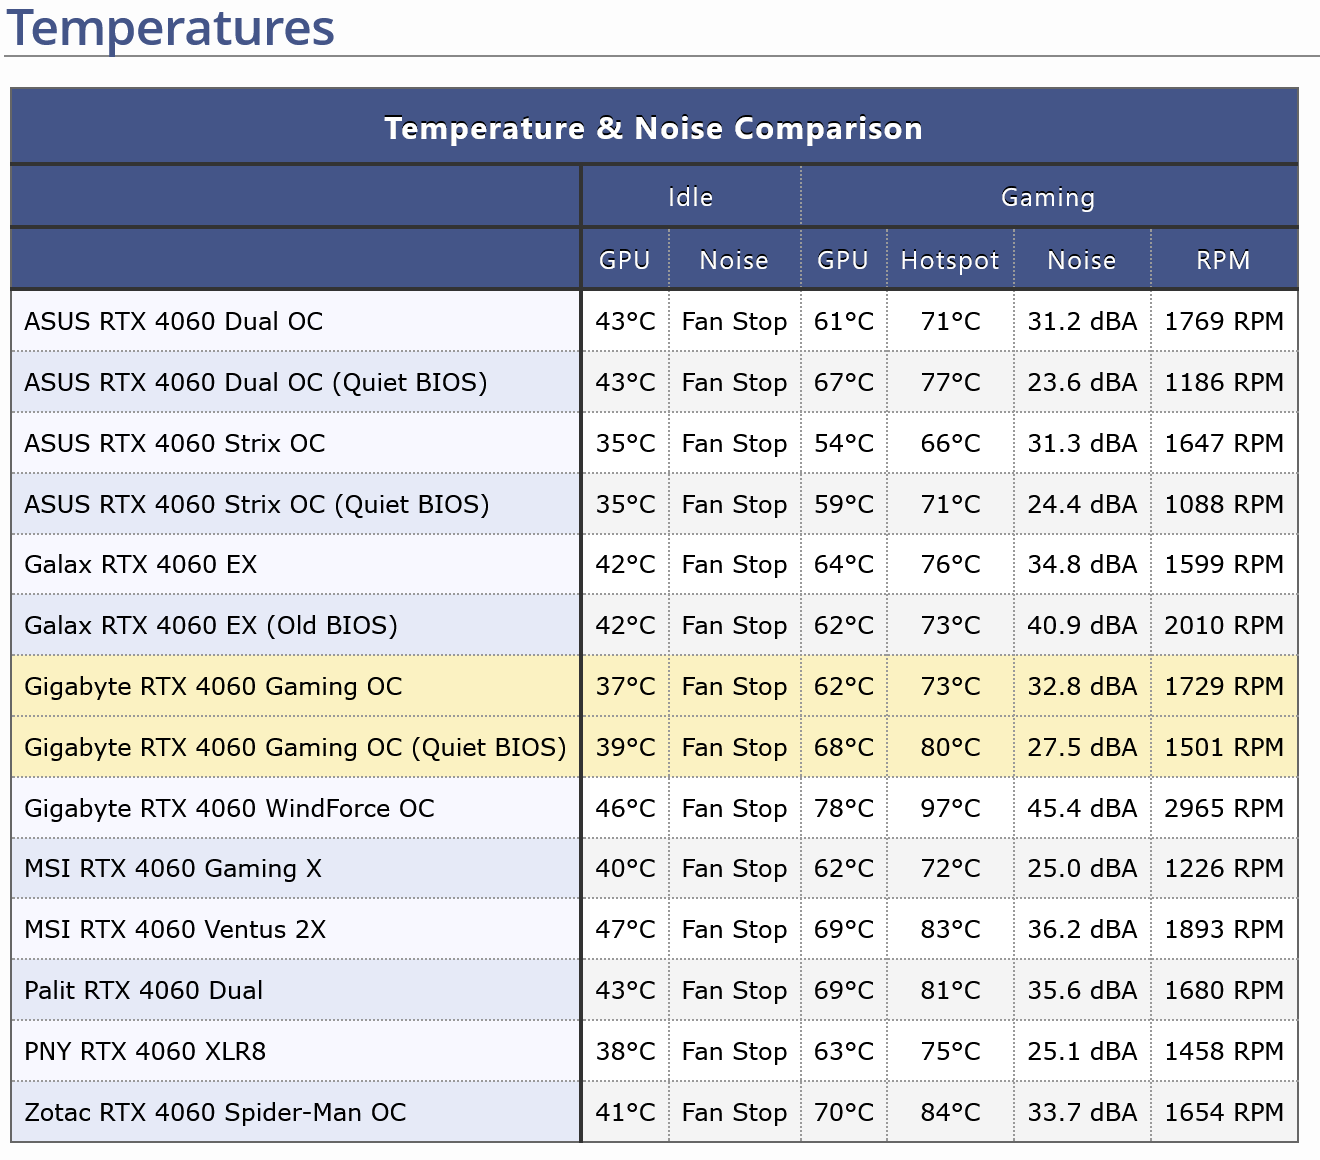Select Gigabyte RTX 4060 WindForce OC name

(x=229, y=808)
